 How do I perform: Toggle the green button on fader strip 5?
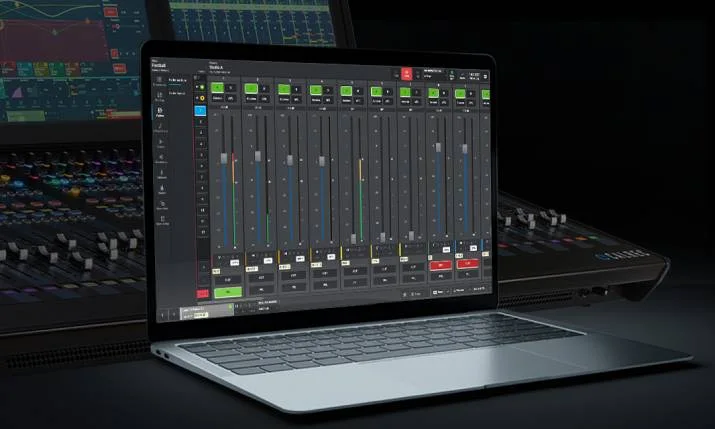(x=346, y=91)
